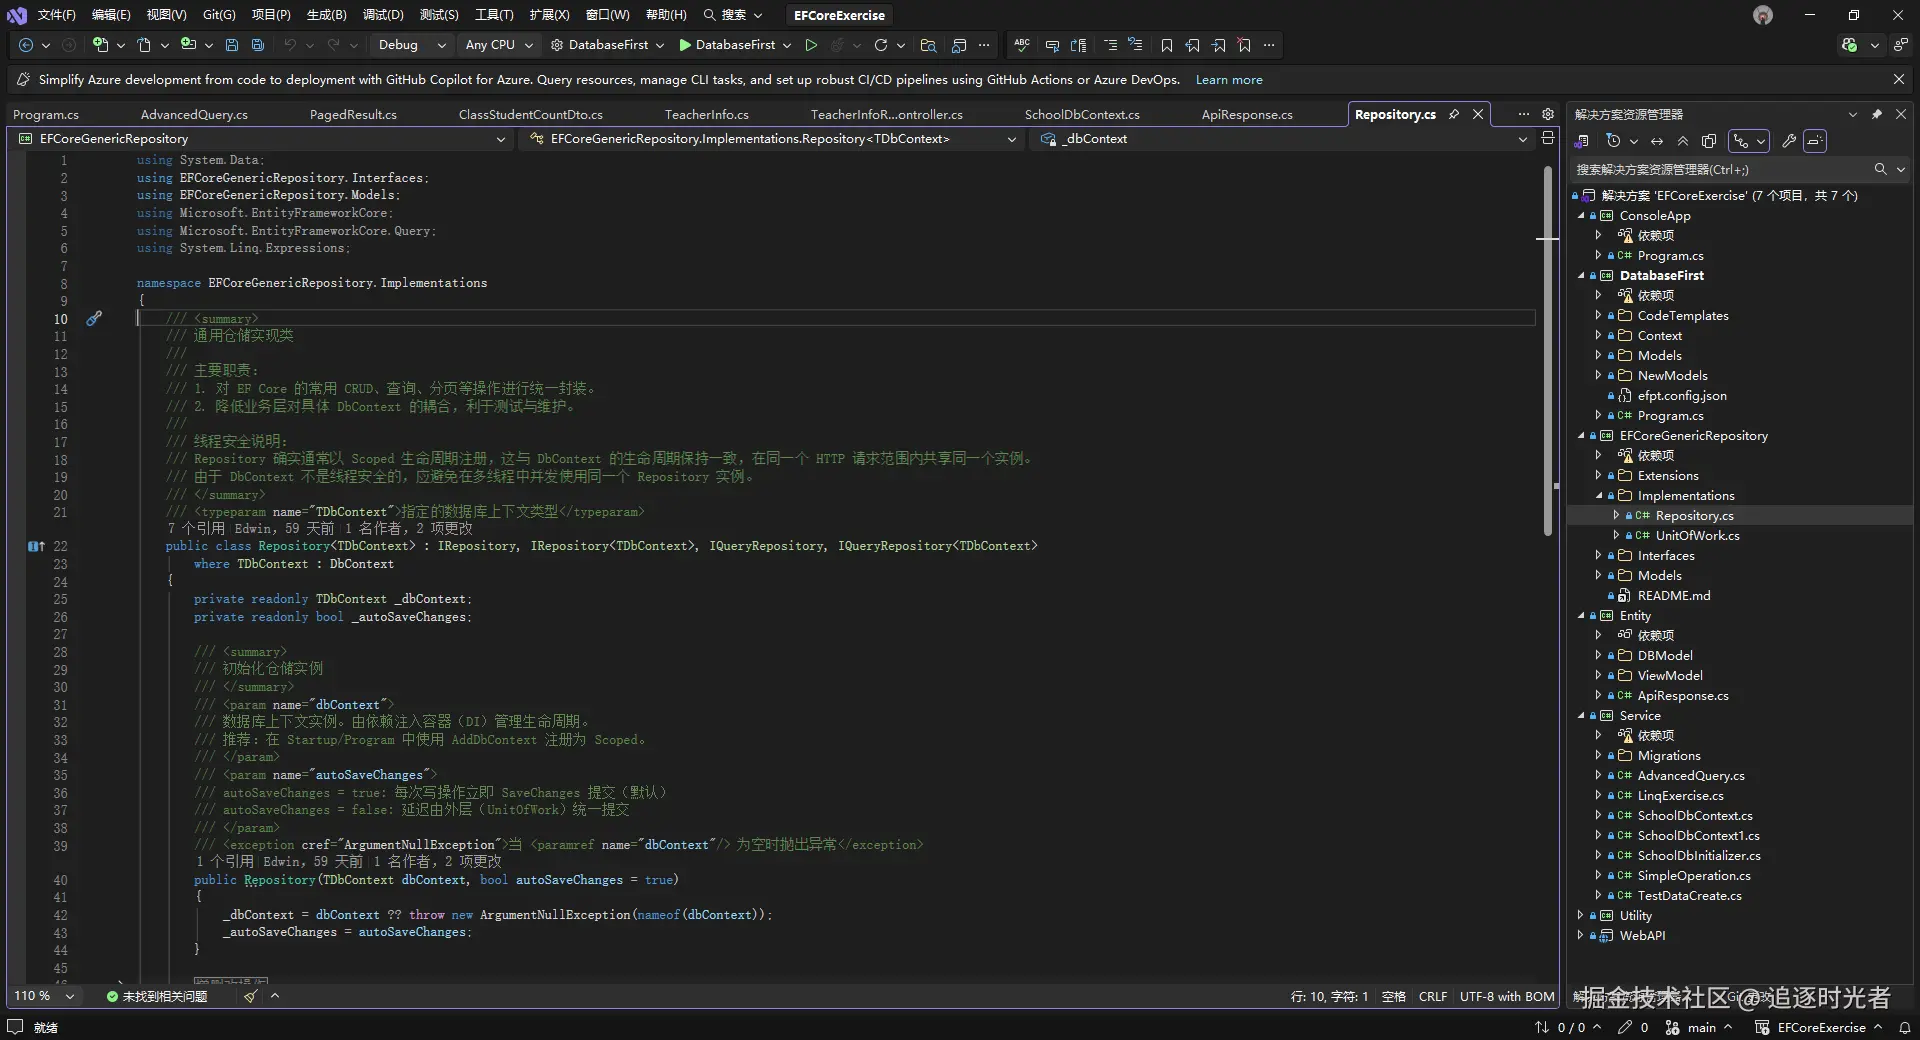Open the notifications bell in status bar
1920x1040 pixels.
coord(1904,1027)
